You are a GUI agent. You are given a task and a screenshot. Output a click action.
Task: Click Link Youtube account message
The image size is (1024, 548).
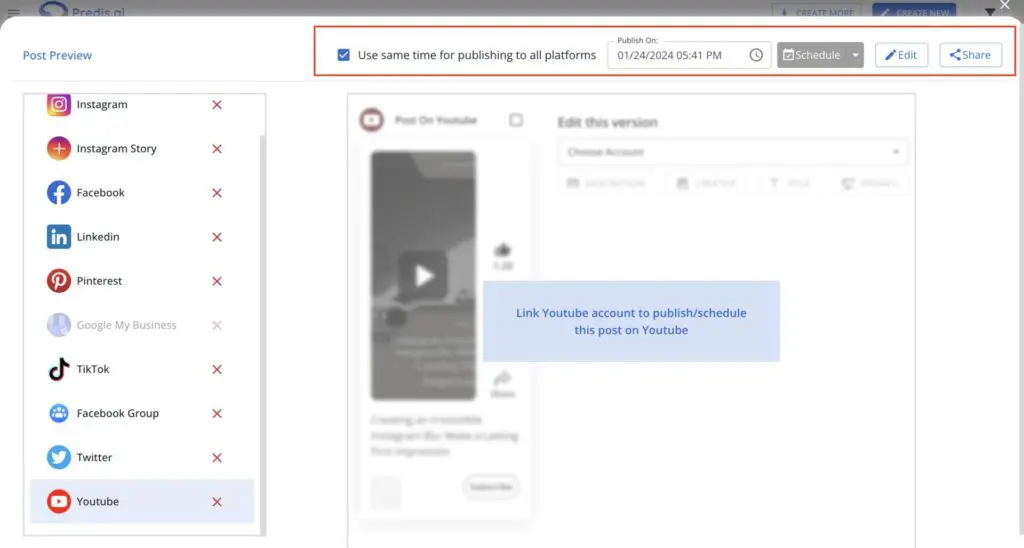click(x=631, y=321)
